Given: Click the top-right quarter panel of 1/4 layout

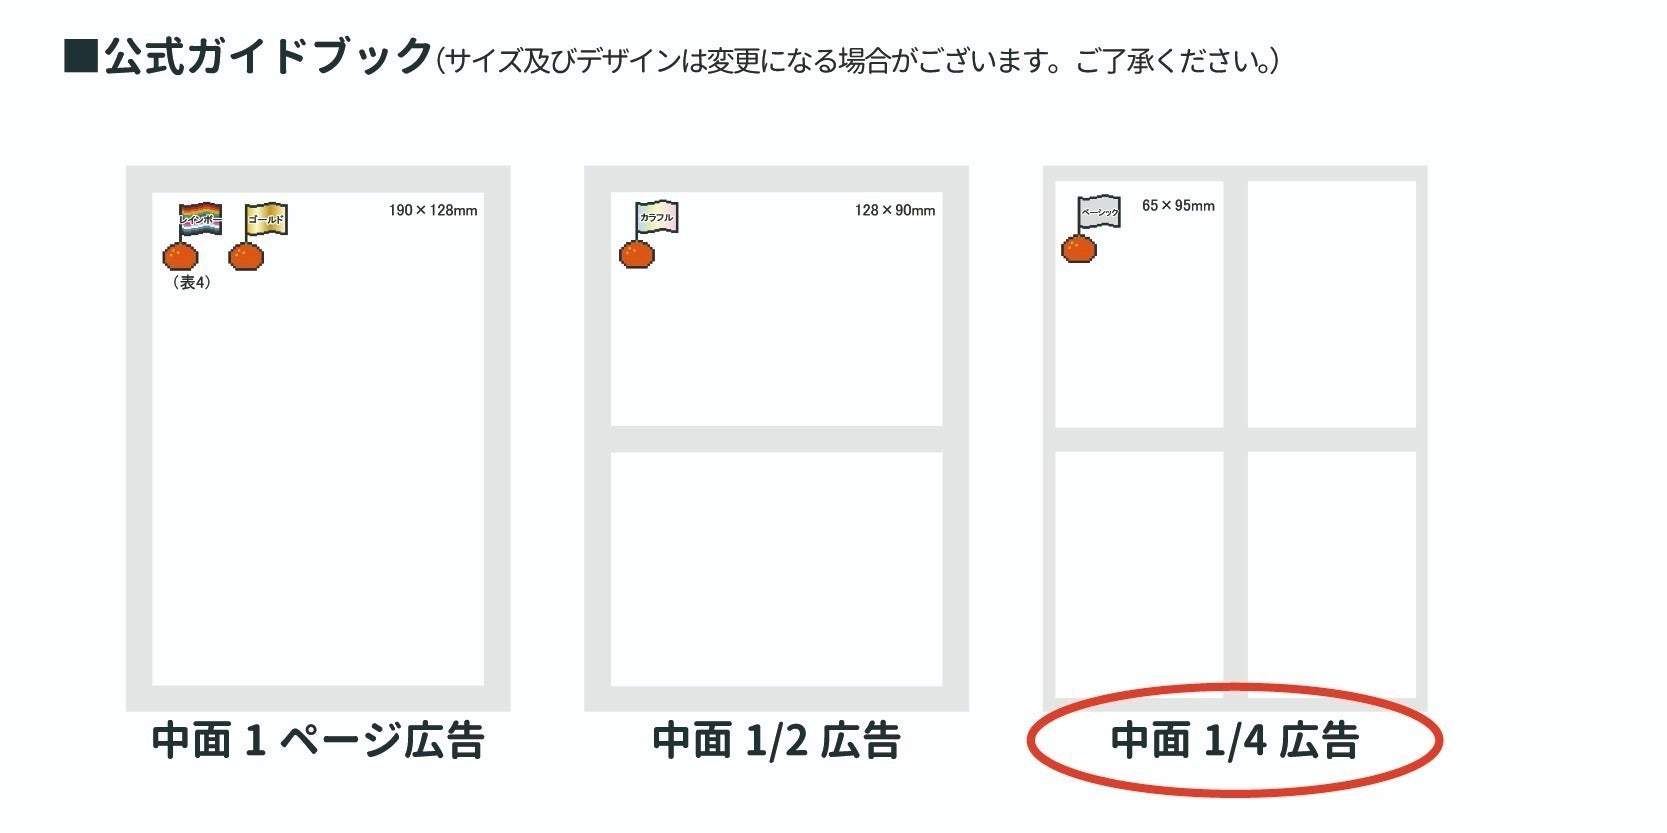Looking at the screenshot, I should click(1331, 304).
